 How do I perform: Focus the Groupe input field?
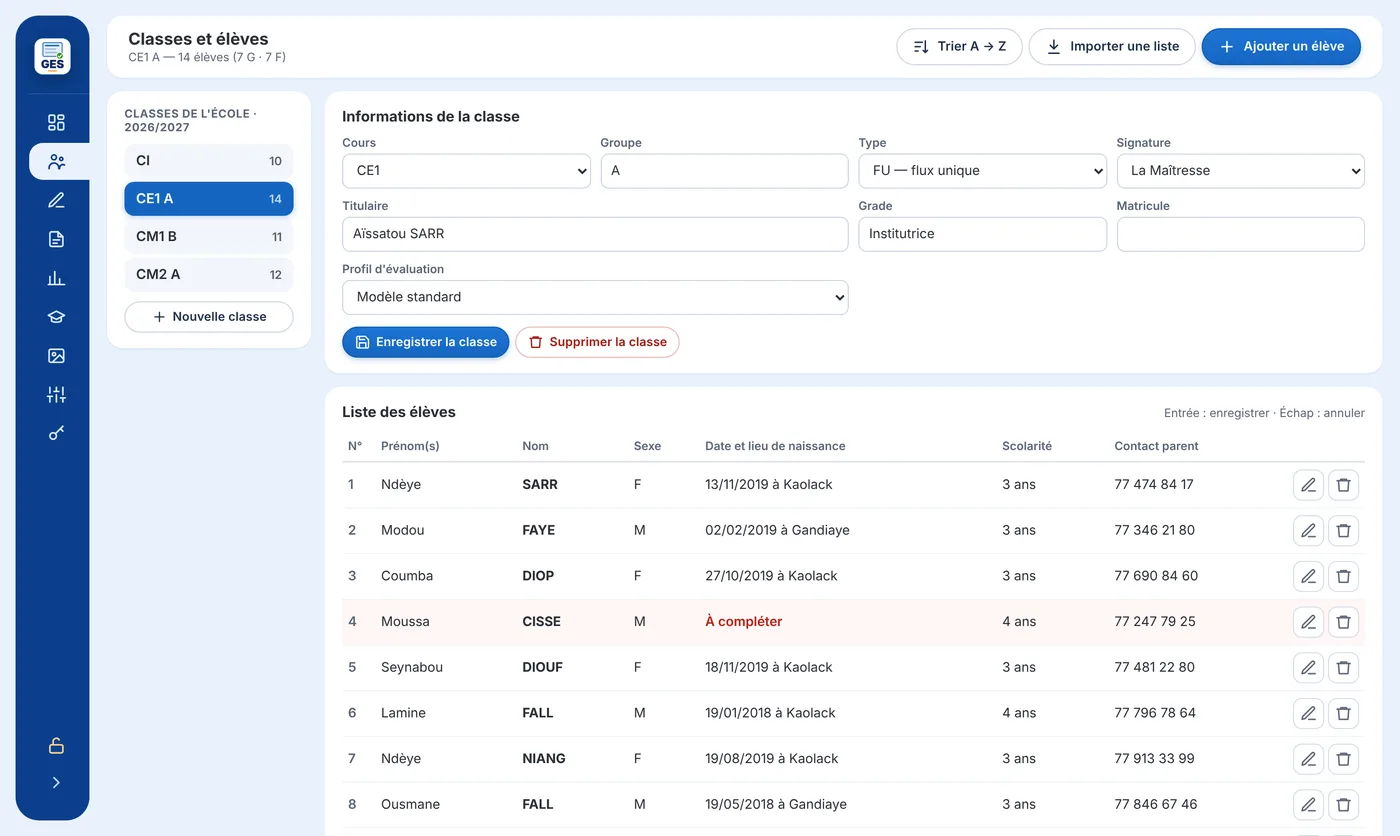point(724,171)
